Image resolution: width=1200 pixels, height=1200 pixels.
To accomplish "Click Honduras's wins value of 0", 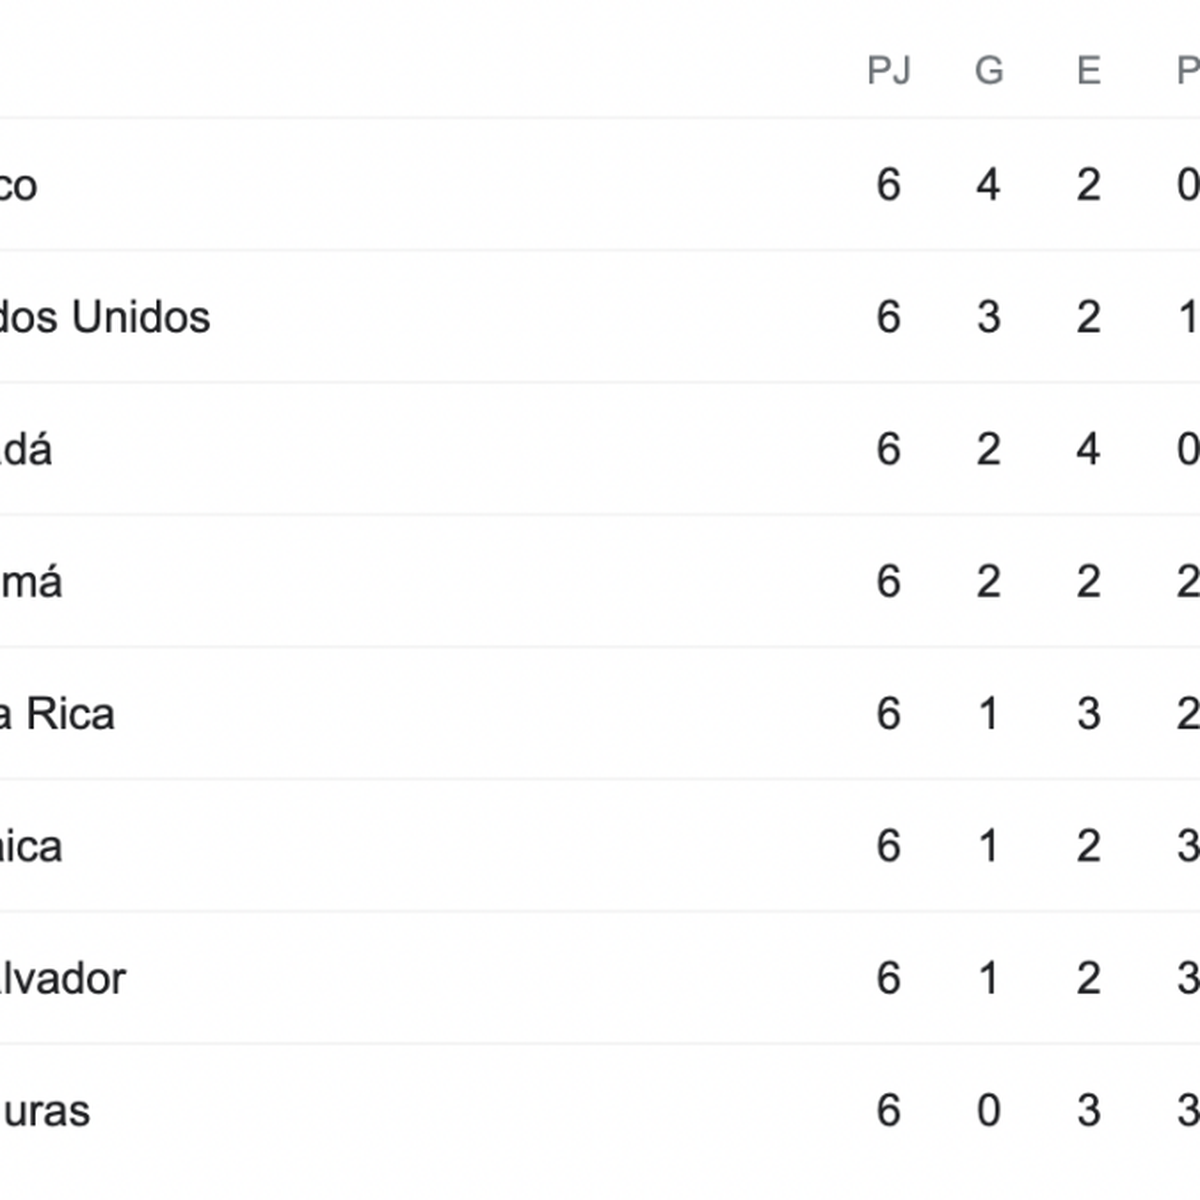I will (x=988, y=1110).
